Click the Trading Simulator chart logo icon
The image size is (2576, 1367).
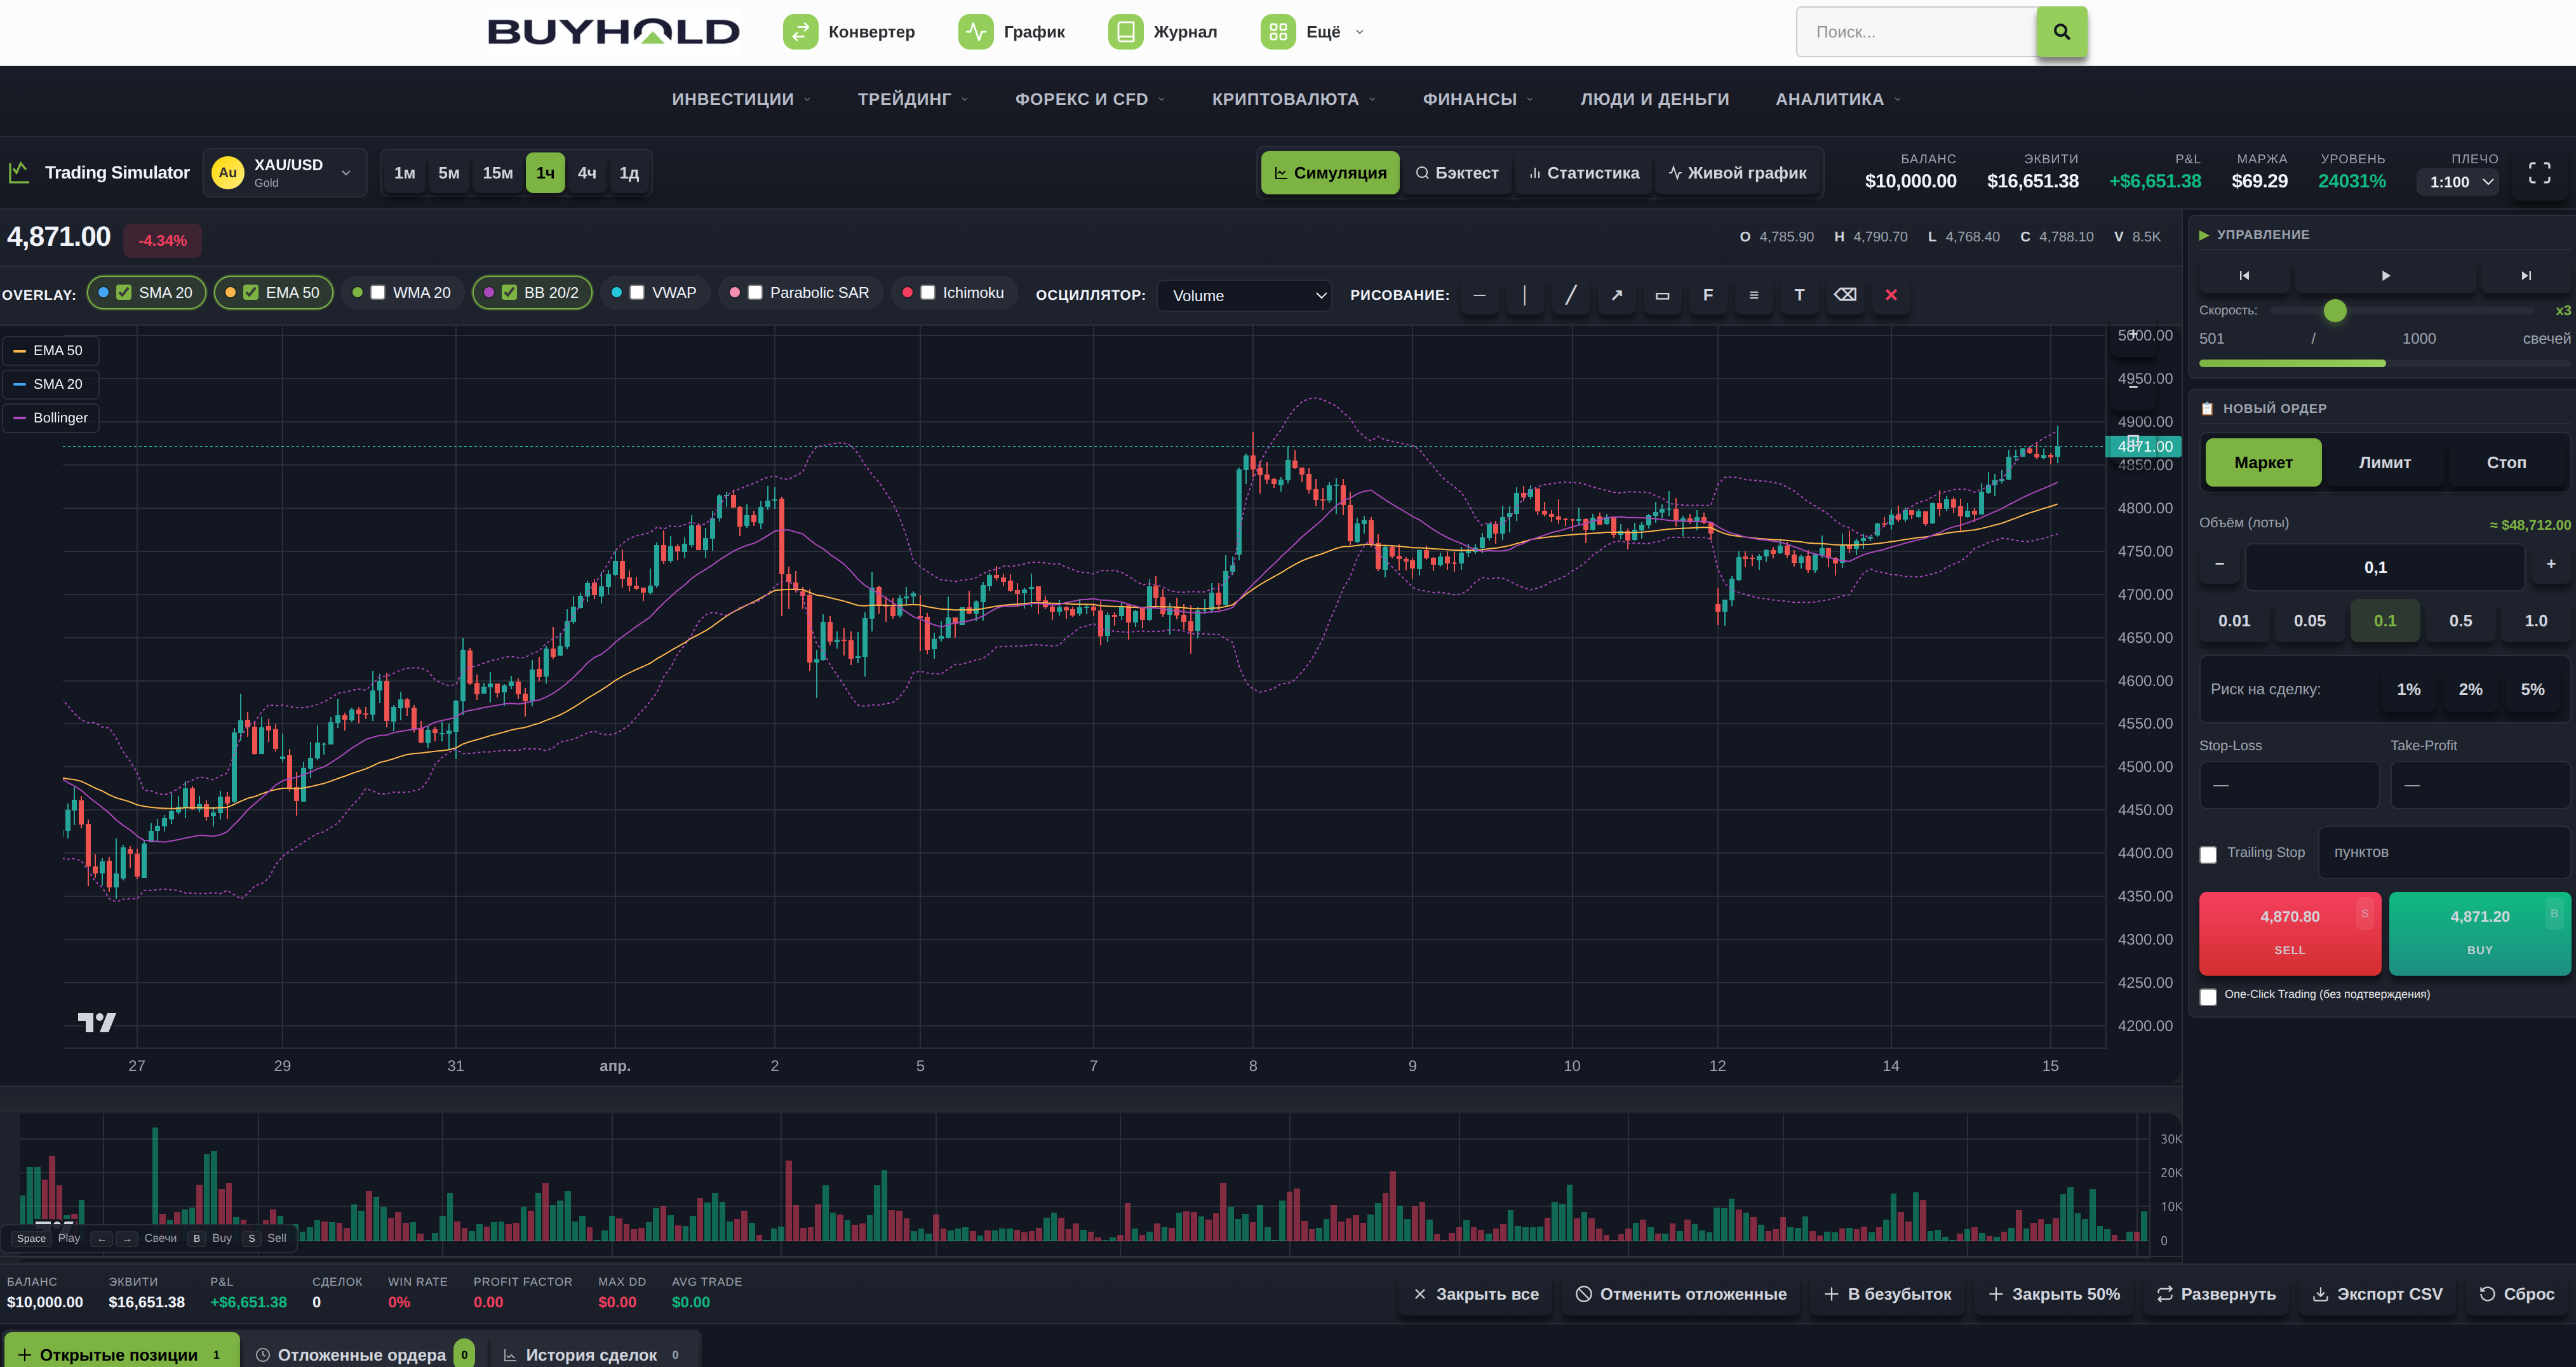point(19,173)
